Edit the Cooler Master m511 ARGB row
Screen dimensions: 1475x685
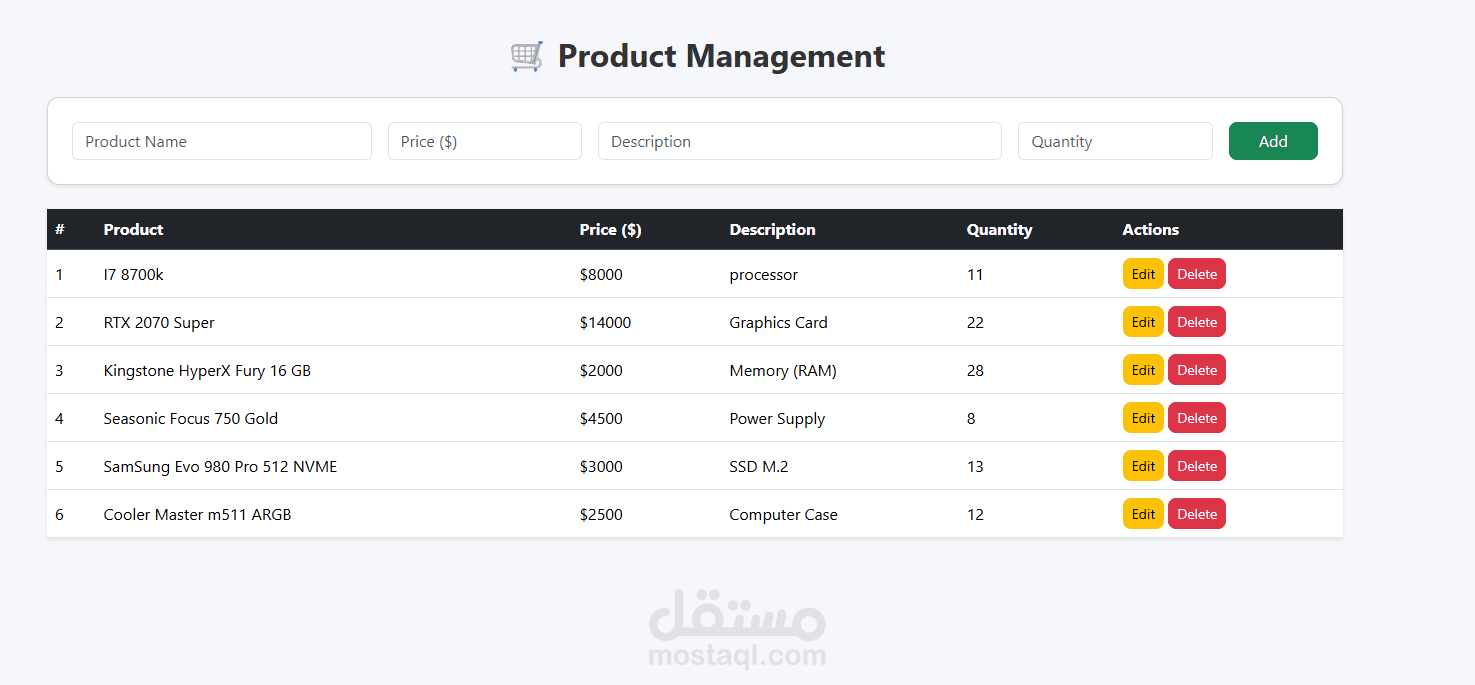click(1143, 514)
